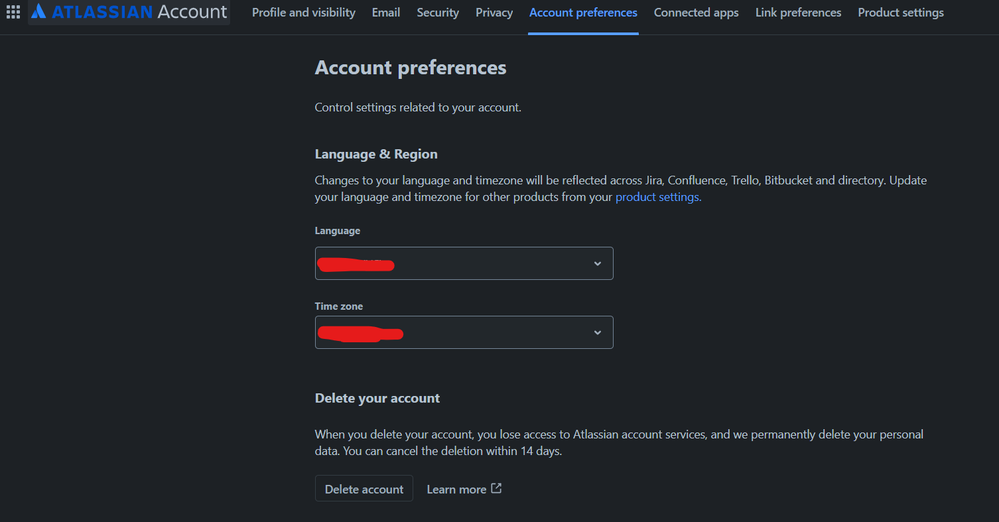999x522 pixels.
Task: Select the Account preferences tab
Action: click(x=583, y=13)
